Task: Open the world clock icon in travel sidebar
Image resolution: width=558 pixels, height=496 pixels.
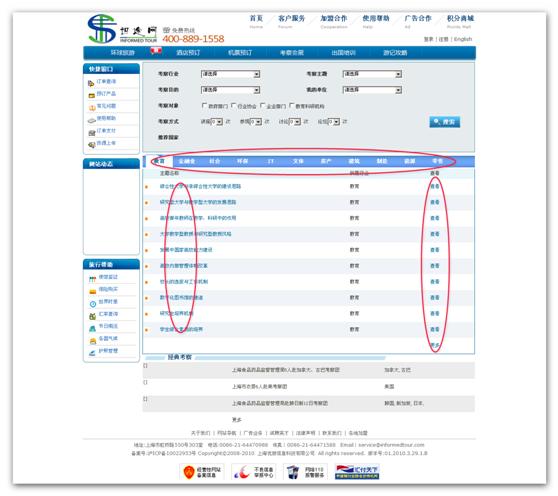Action: pyautogui.click(x=93, y=304)
